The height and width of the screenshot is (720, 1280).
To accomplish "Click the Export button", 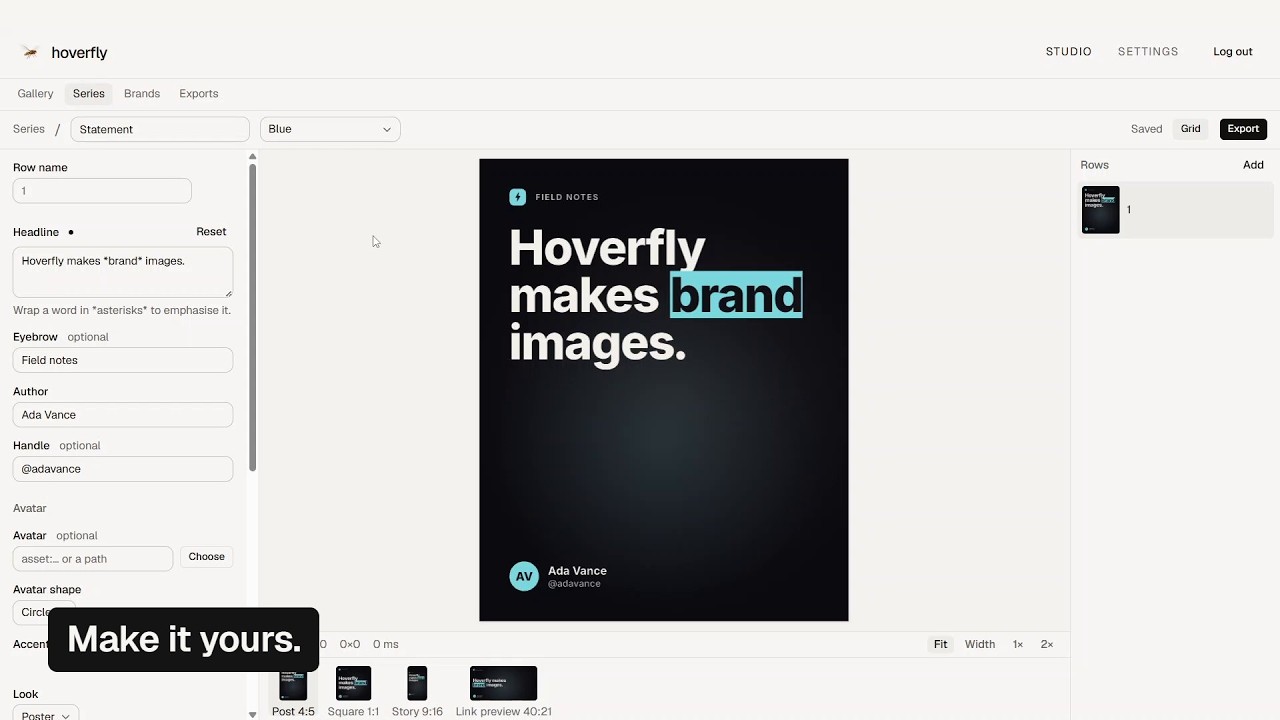I will [1243, 129].
